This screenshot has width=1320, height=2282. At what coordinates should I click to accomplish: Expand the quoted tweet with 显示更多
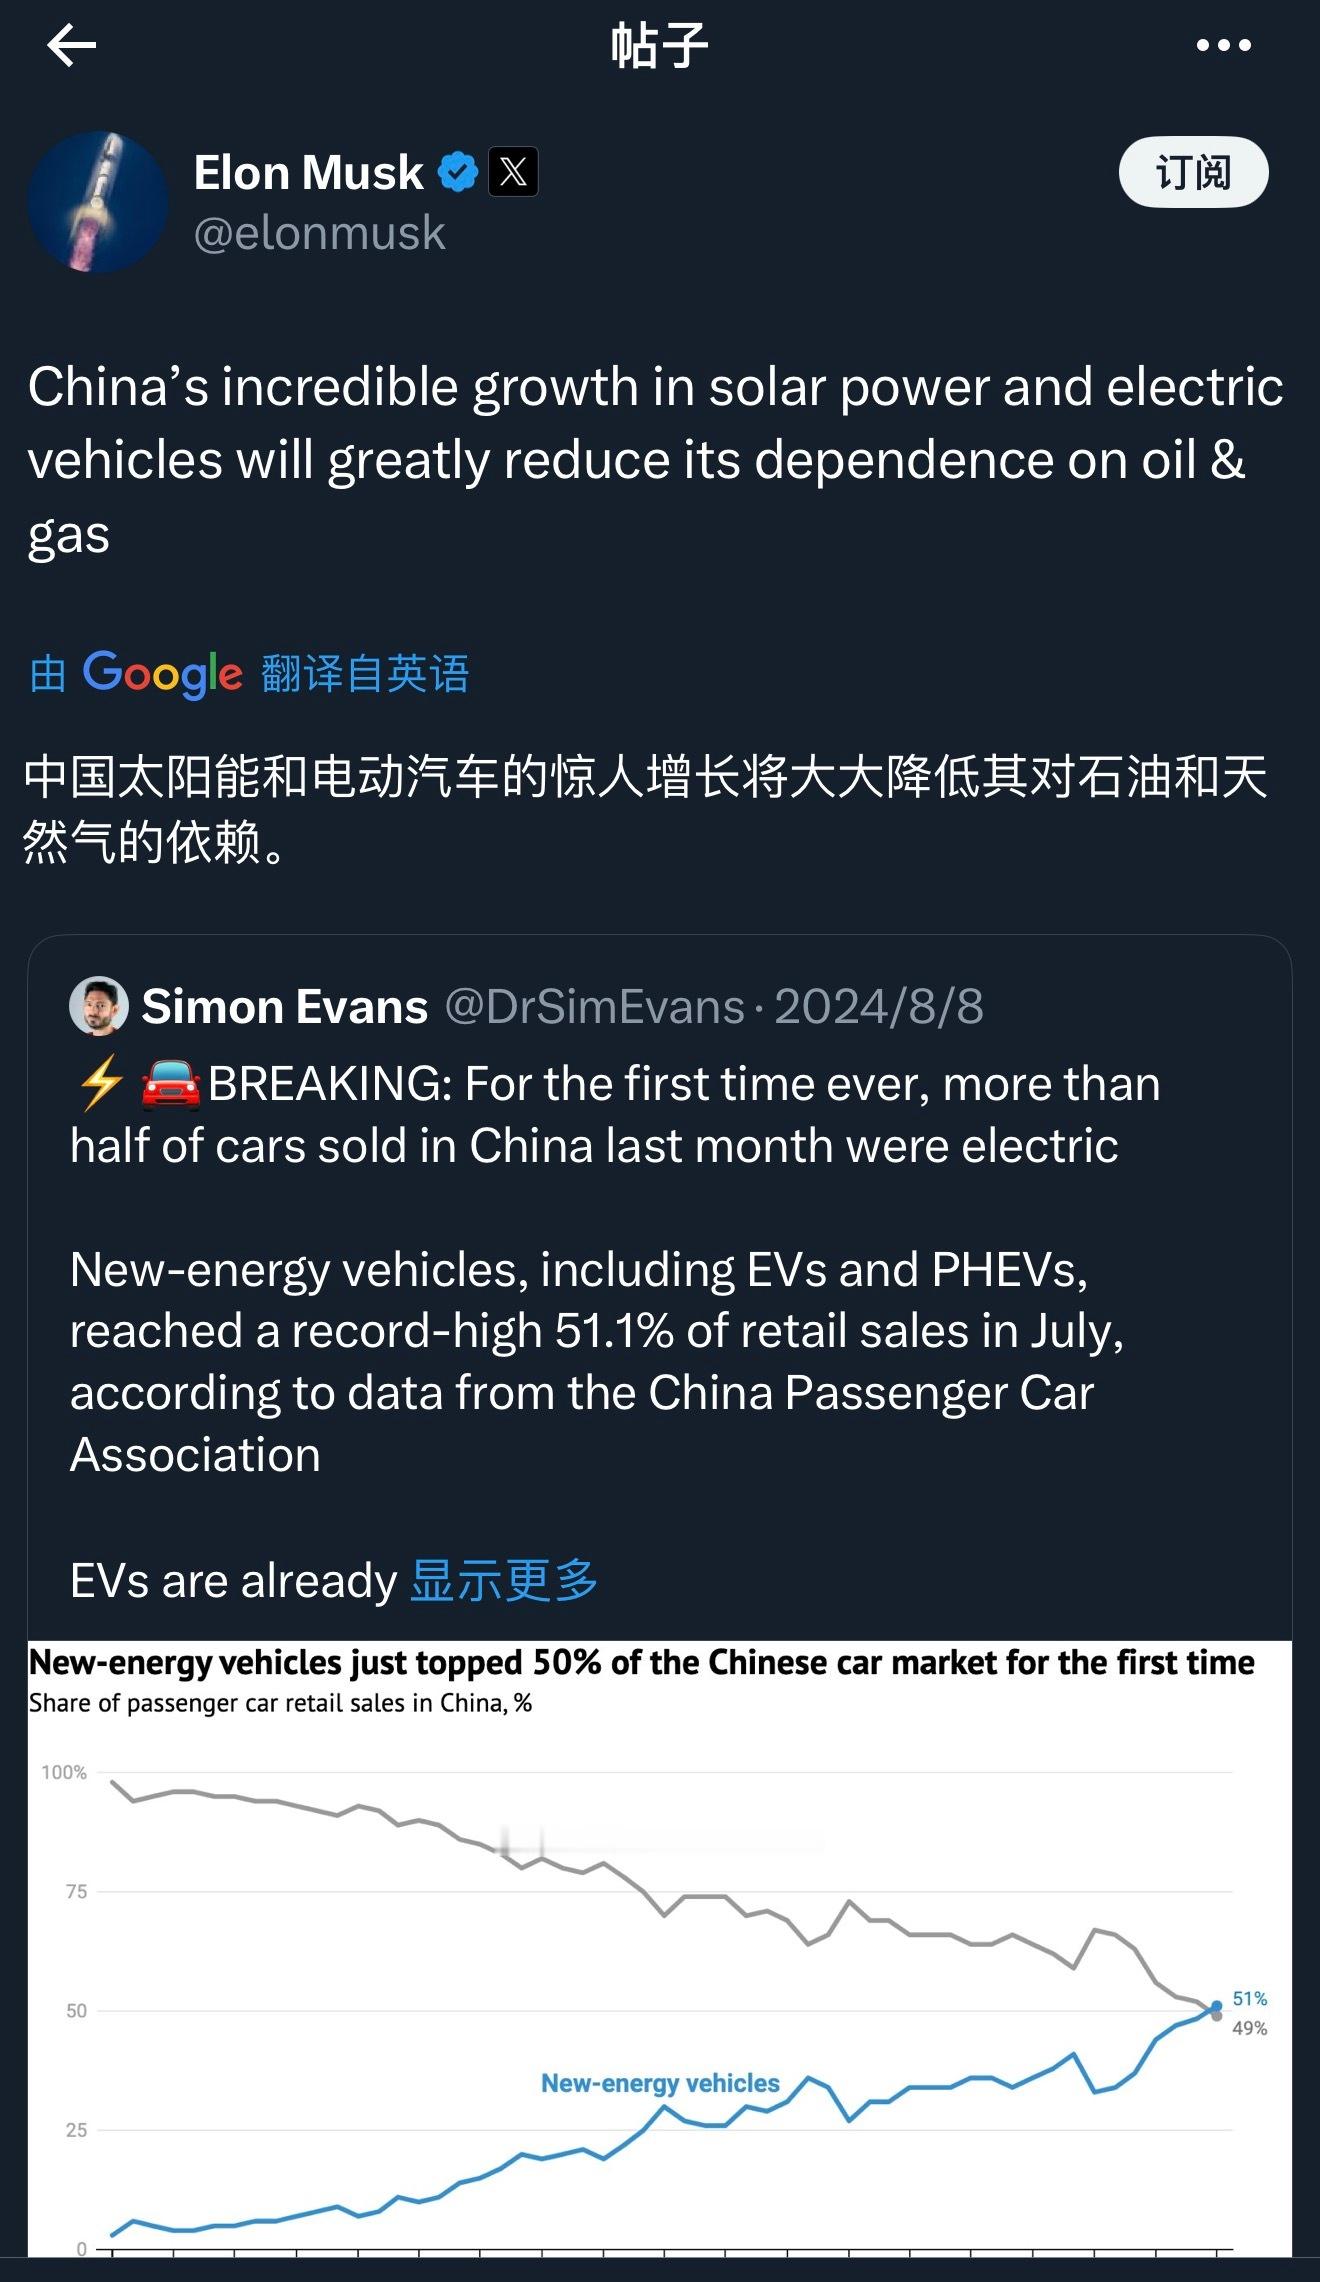[x=501, y=1578]
